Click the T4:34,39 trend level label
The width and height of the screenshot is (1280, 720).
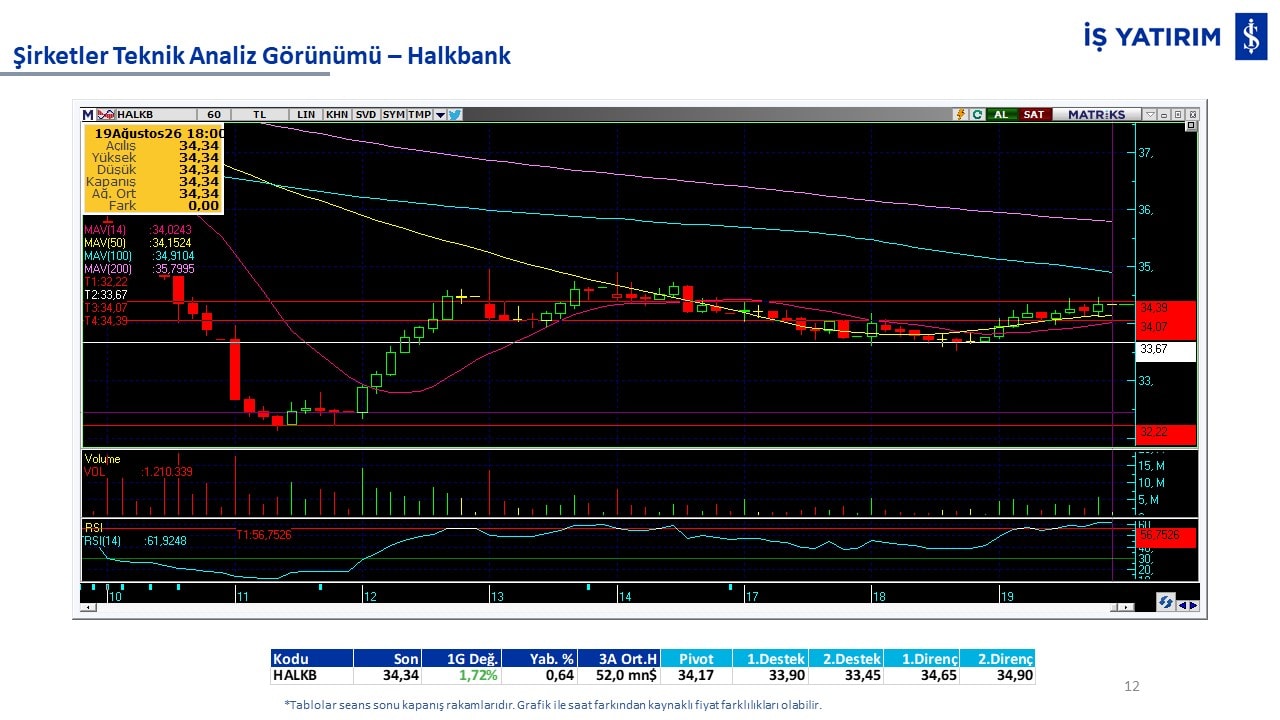[106, 320]
